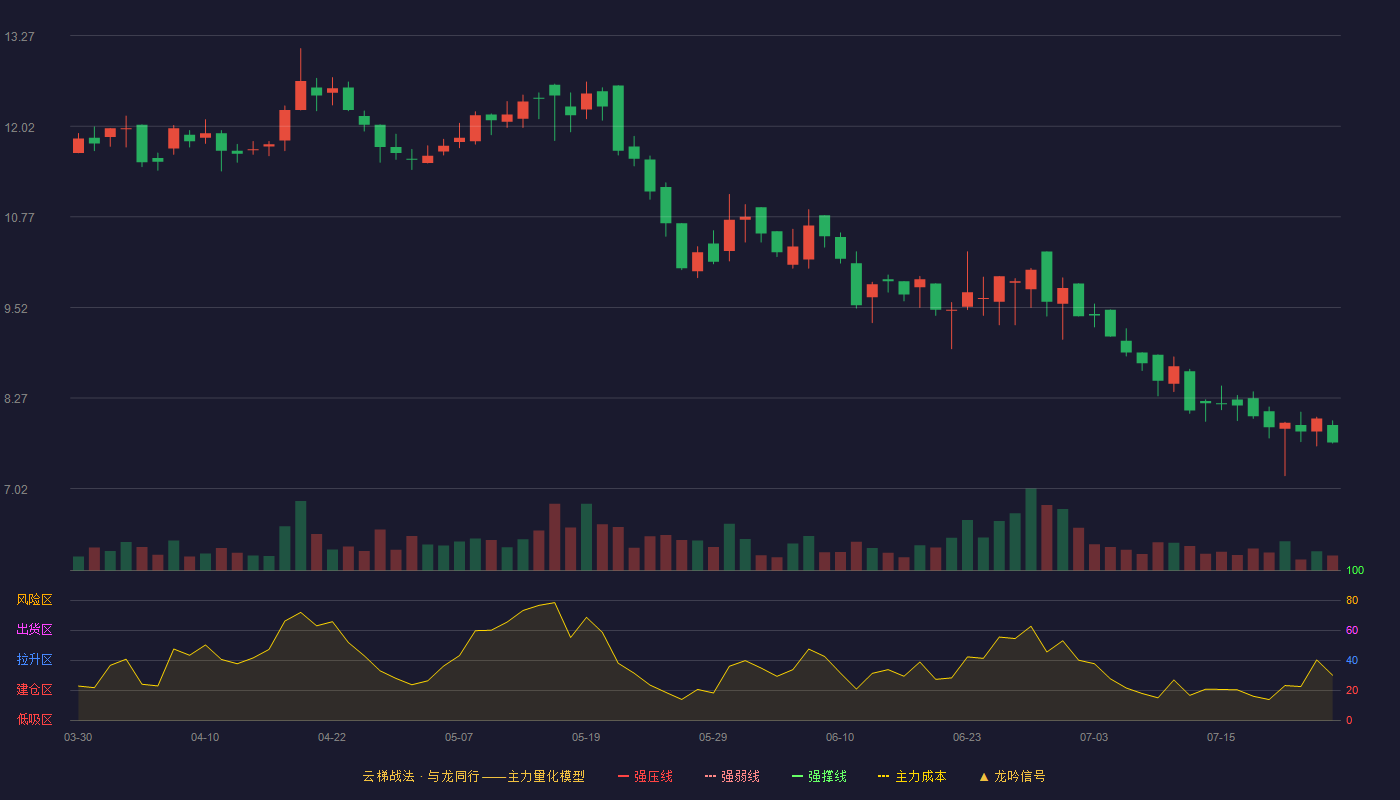Hide the 主力成本 series via legend label

[x=920, y=776]
